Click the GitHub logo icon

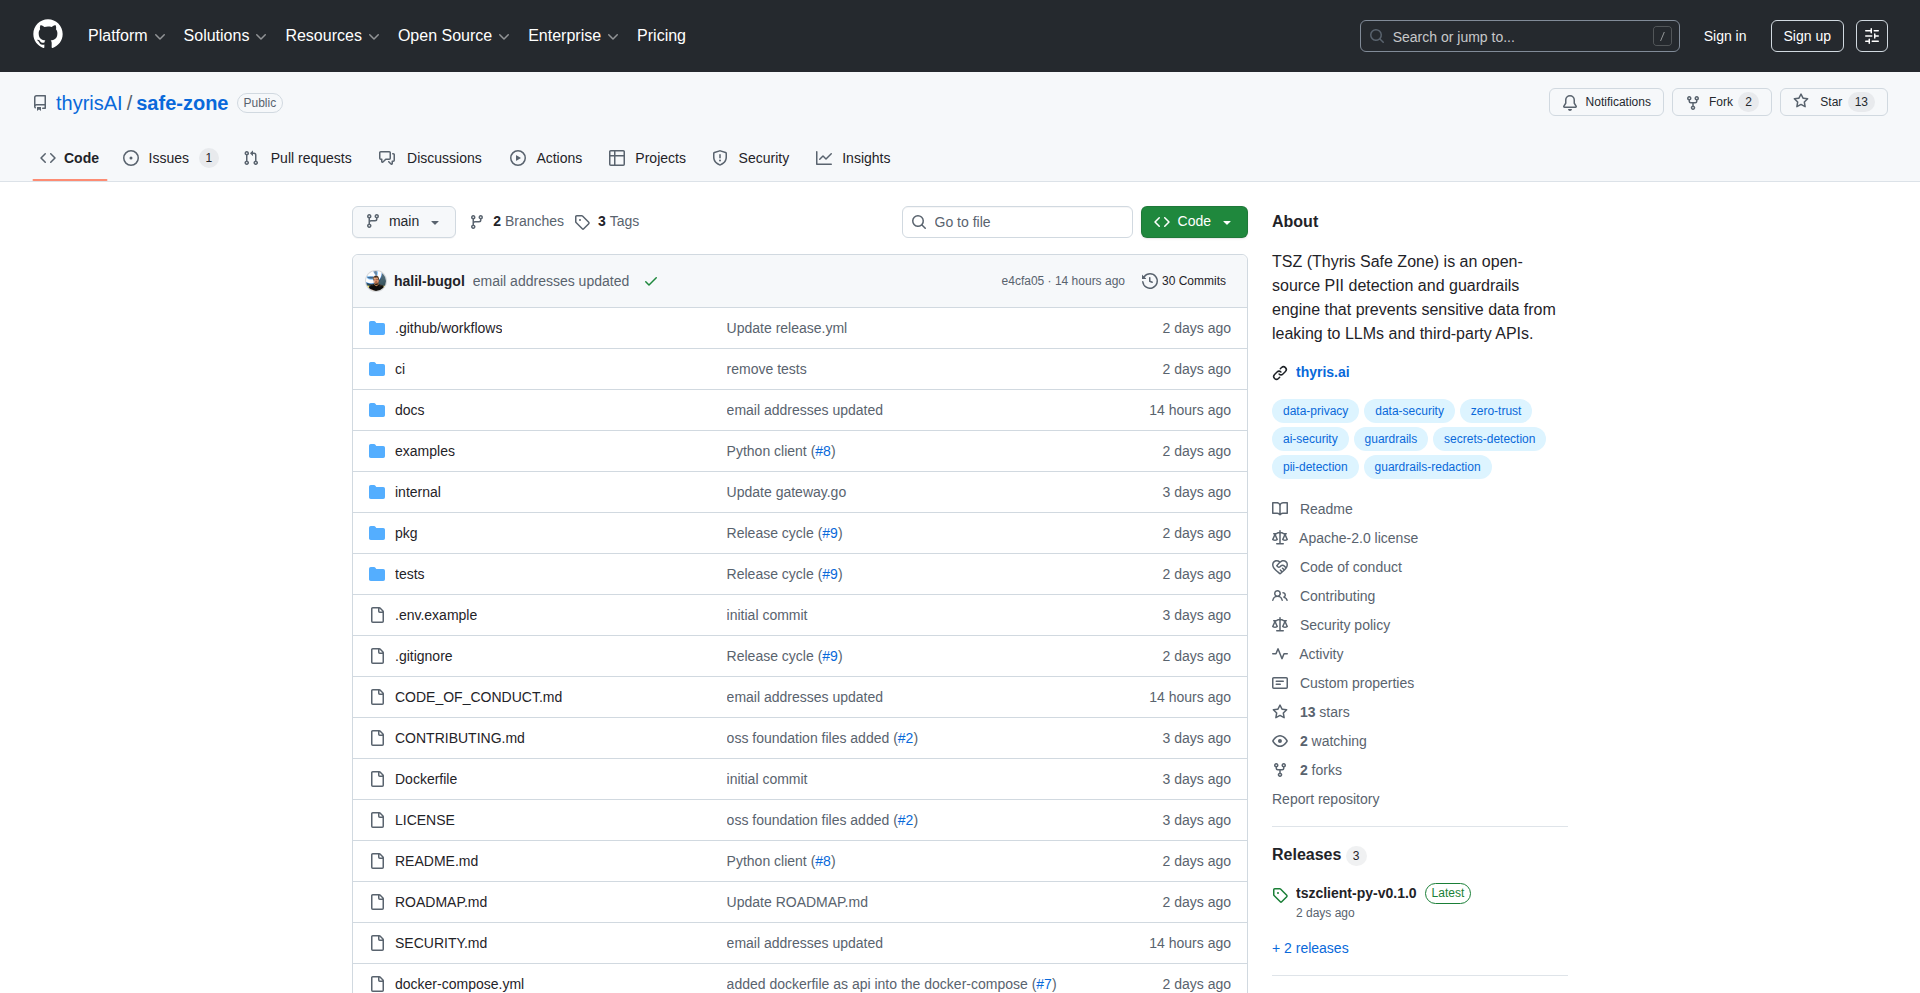[47, 35]
